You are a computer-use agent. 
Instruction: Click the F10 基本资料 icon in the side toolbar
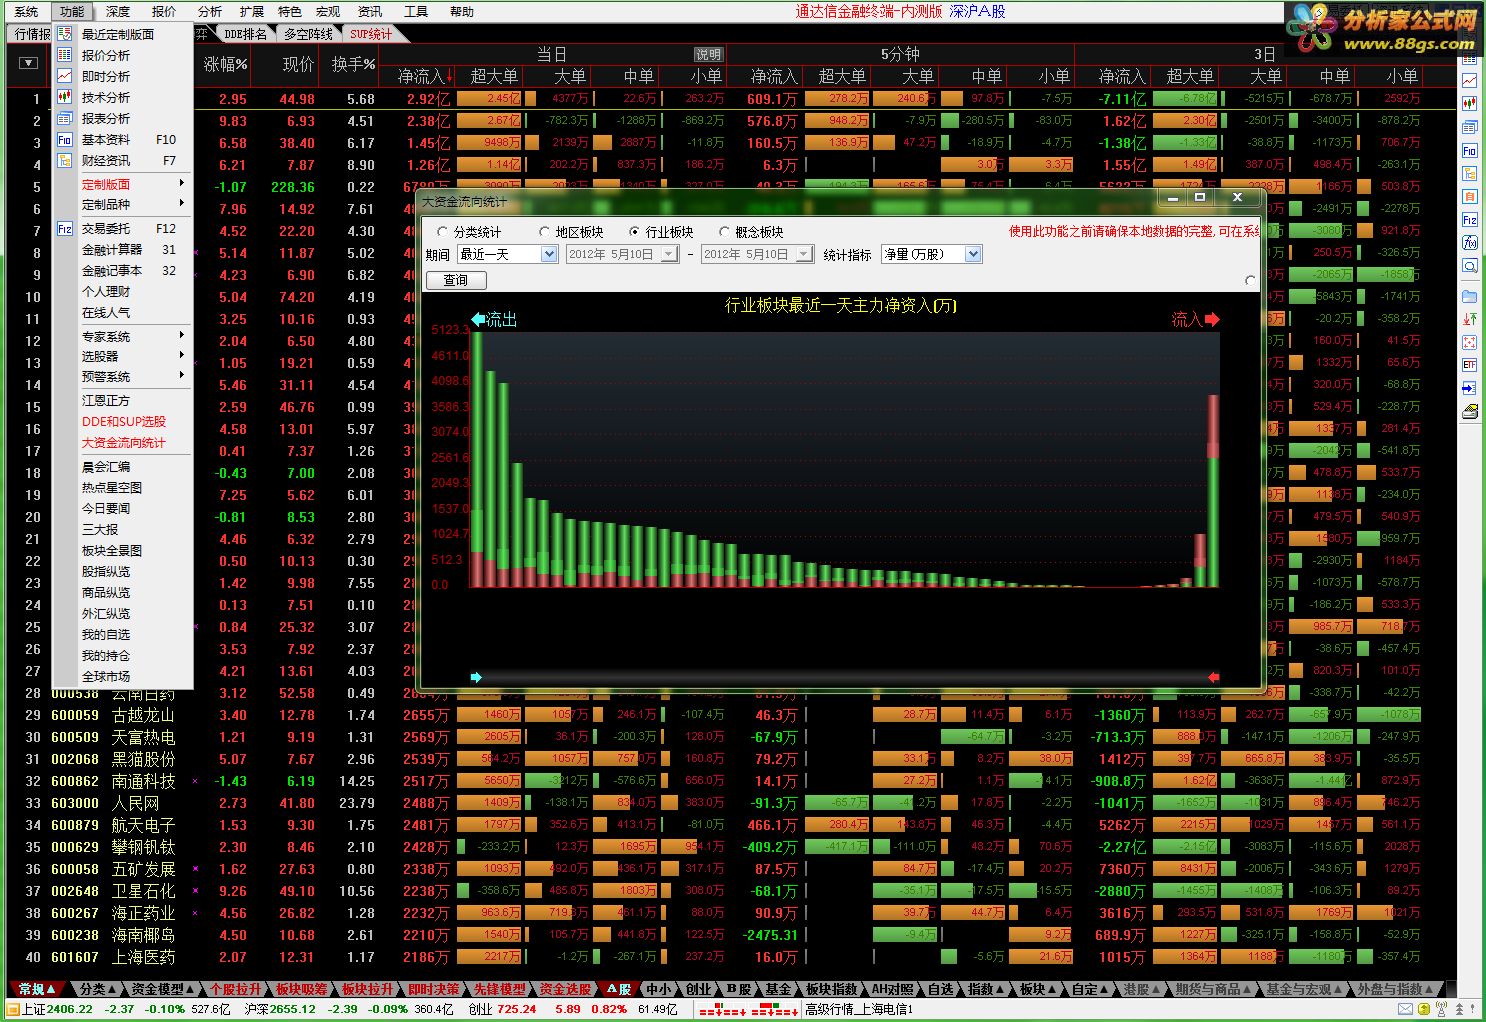[x=1470, y=150]
